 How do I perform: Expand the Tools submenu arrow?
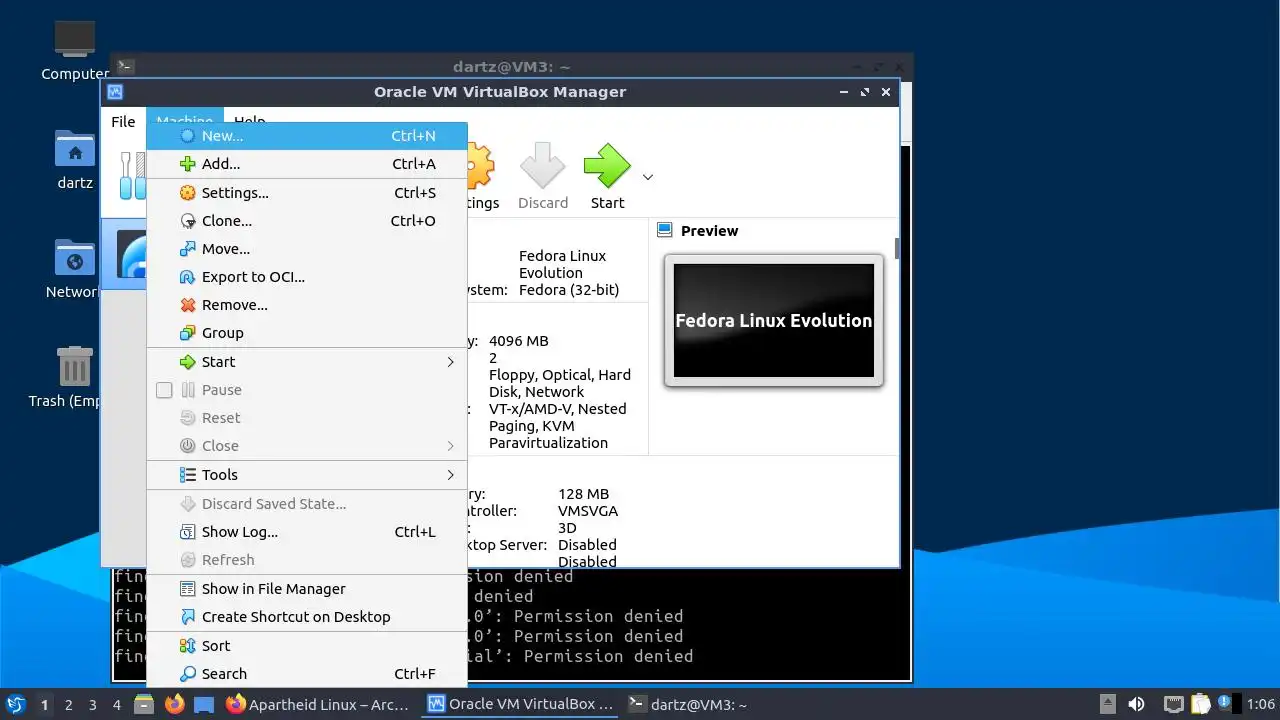click(x=450, y=475)
